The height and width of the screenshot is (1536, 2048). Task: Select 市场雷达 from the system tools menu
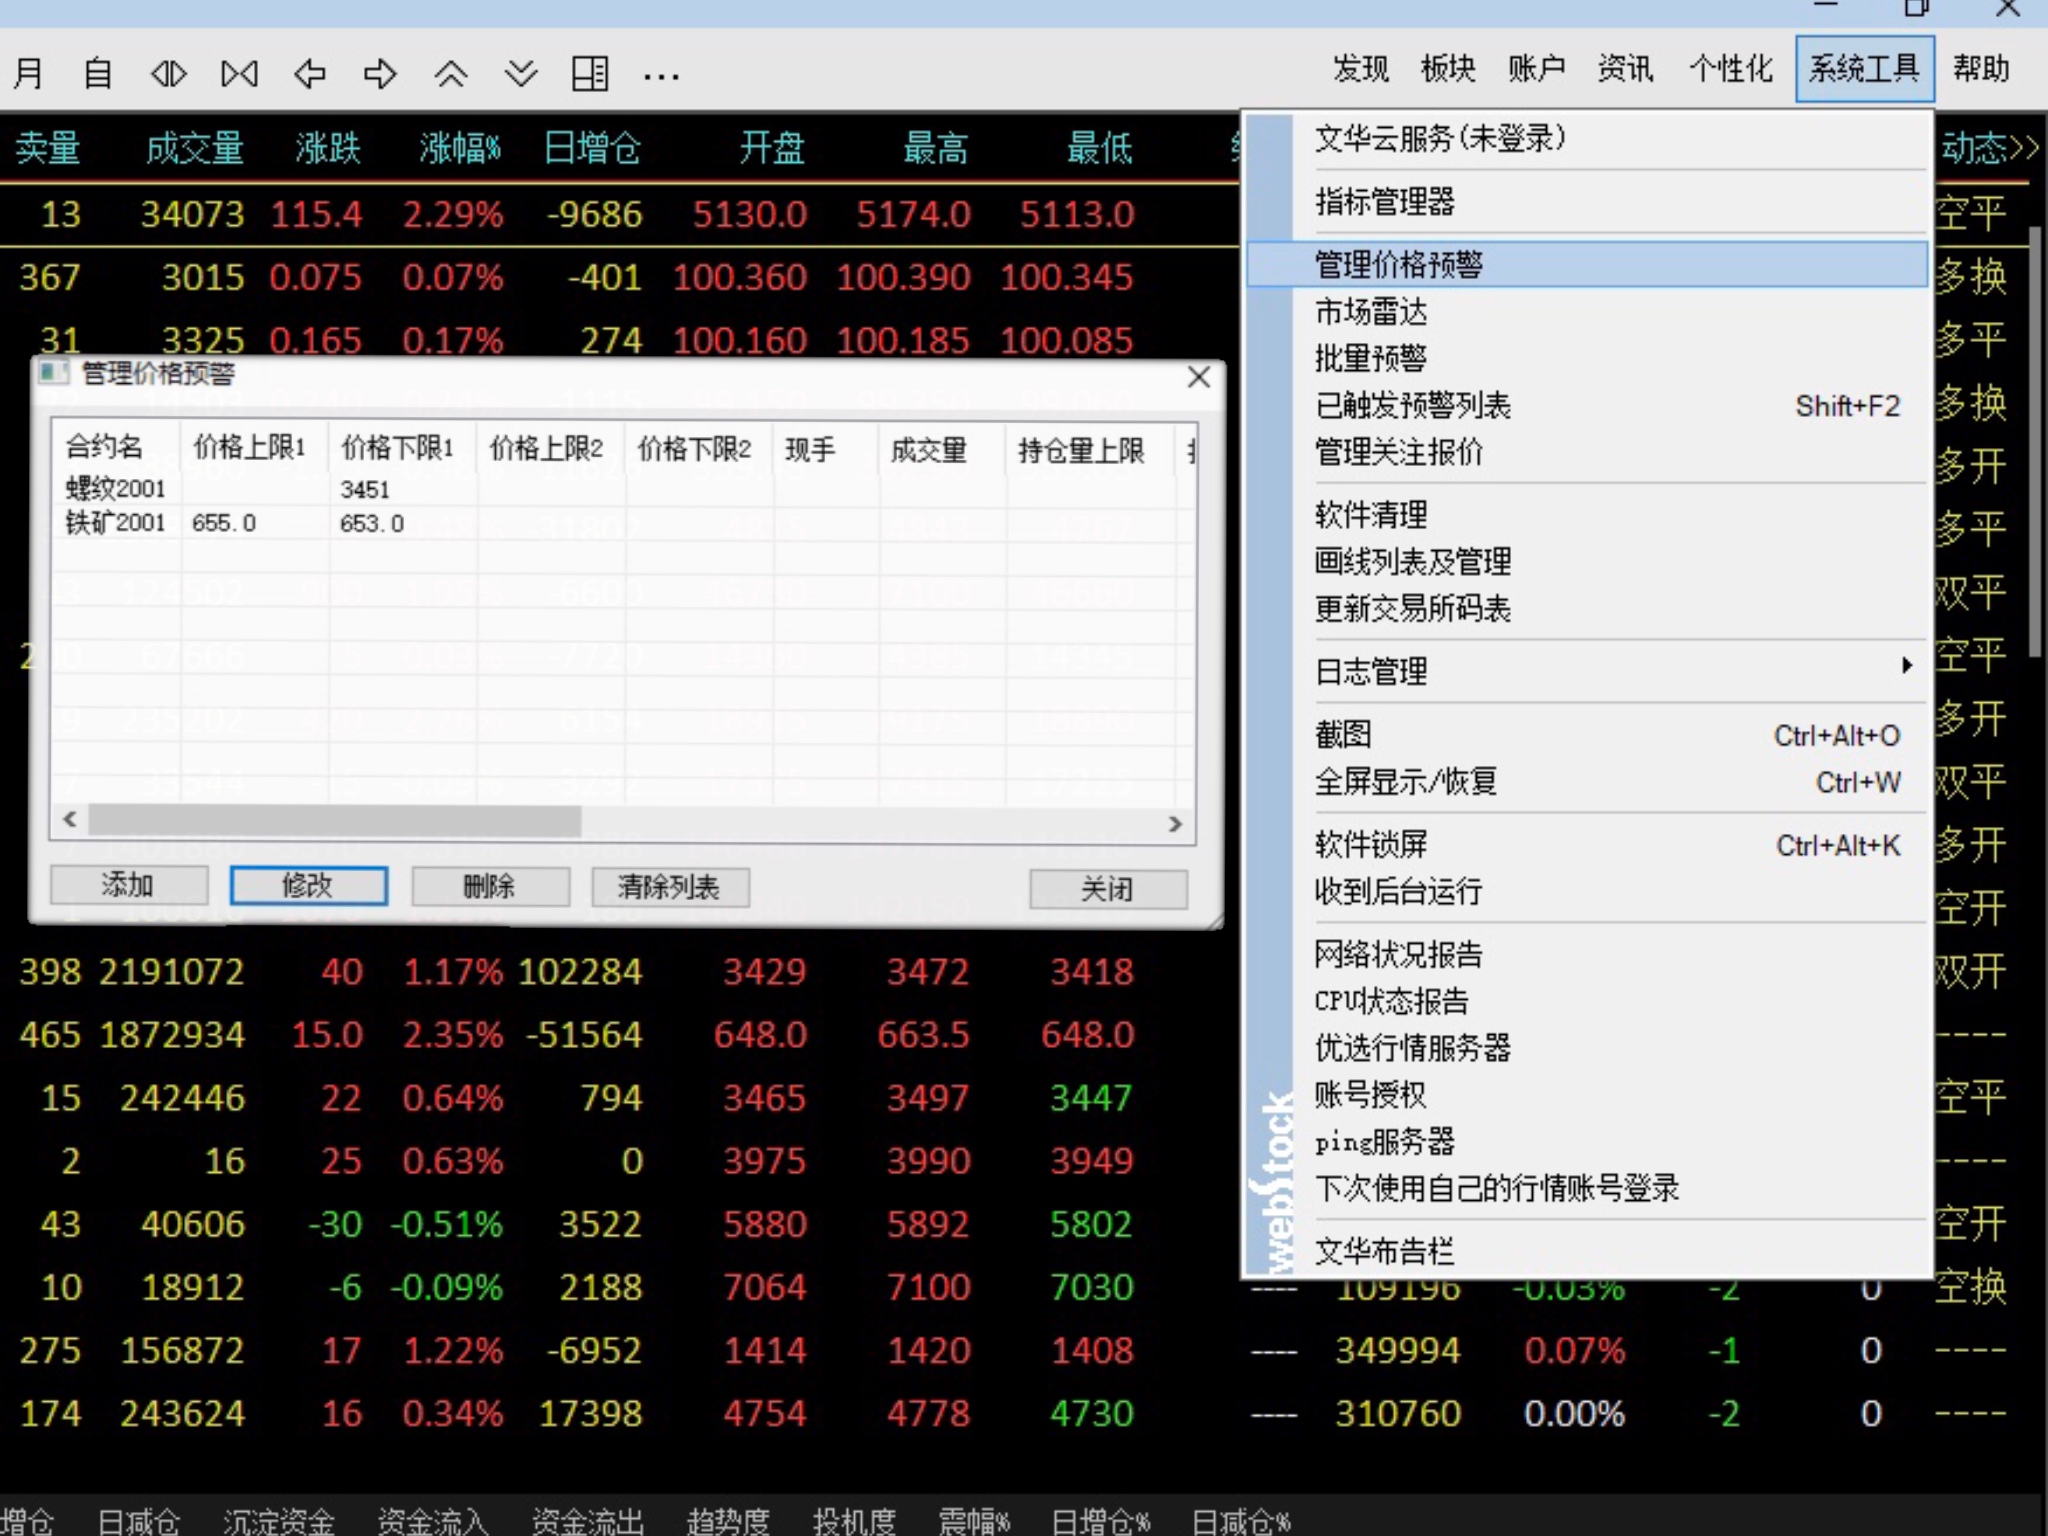[1371, 311]
